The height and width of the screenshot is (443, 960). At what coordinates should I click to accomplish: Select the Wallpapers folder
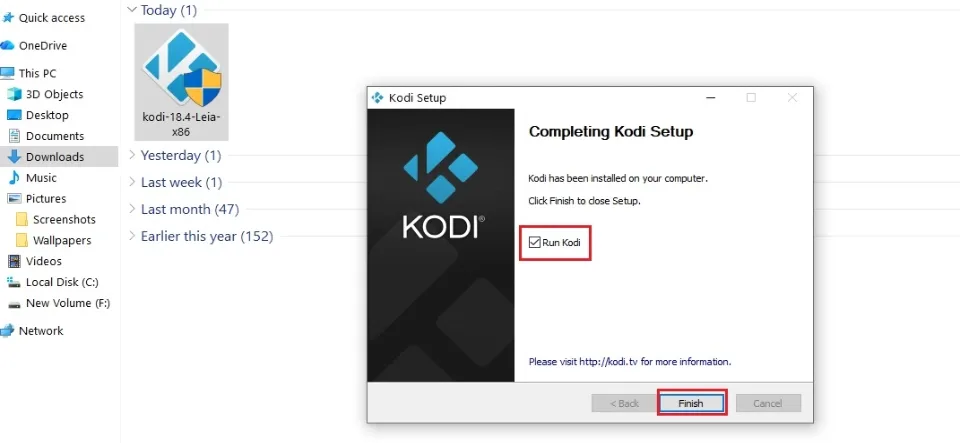point(61,241)
